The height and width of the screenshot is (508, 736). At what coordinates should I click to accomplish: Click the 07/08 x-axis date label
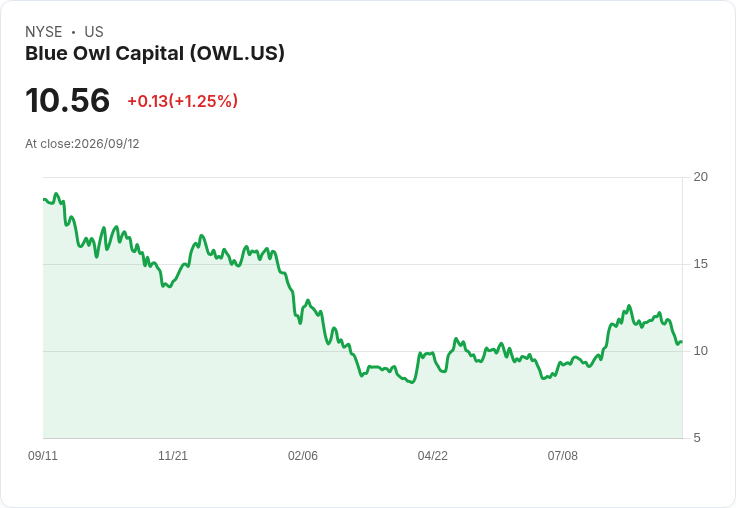coord(563,455)
